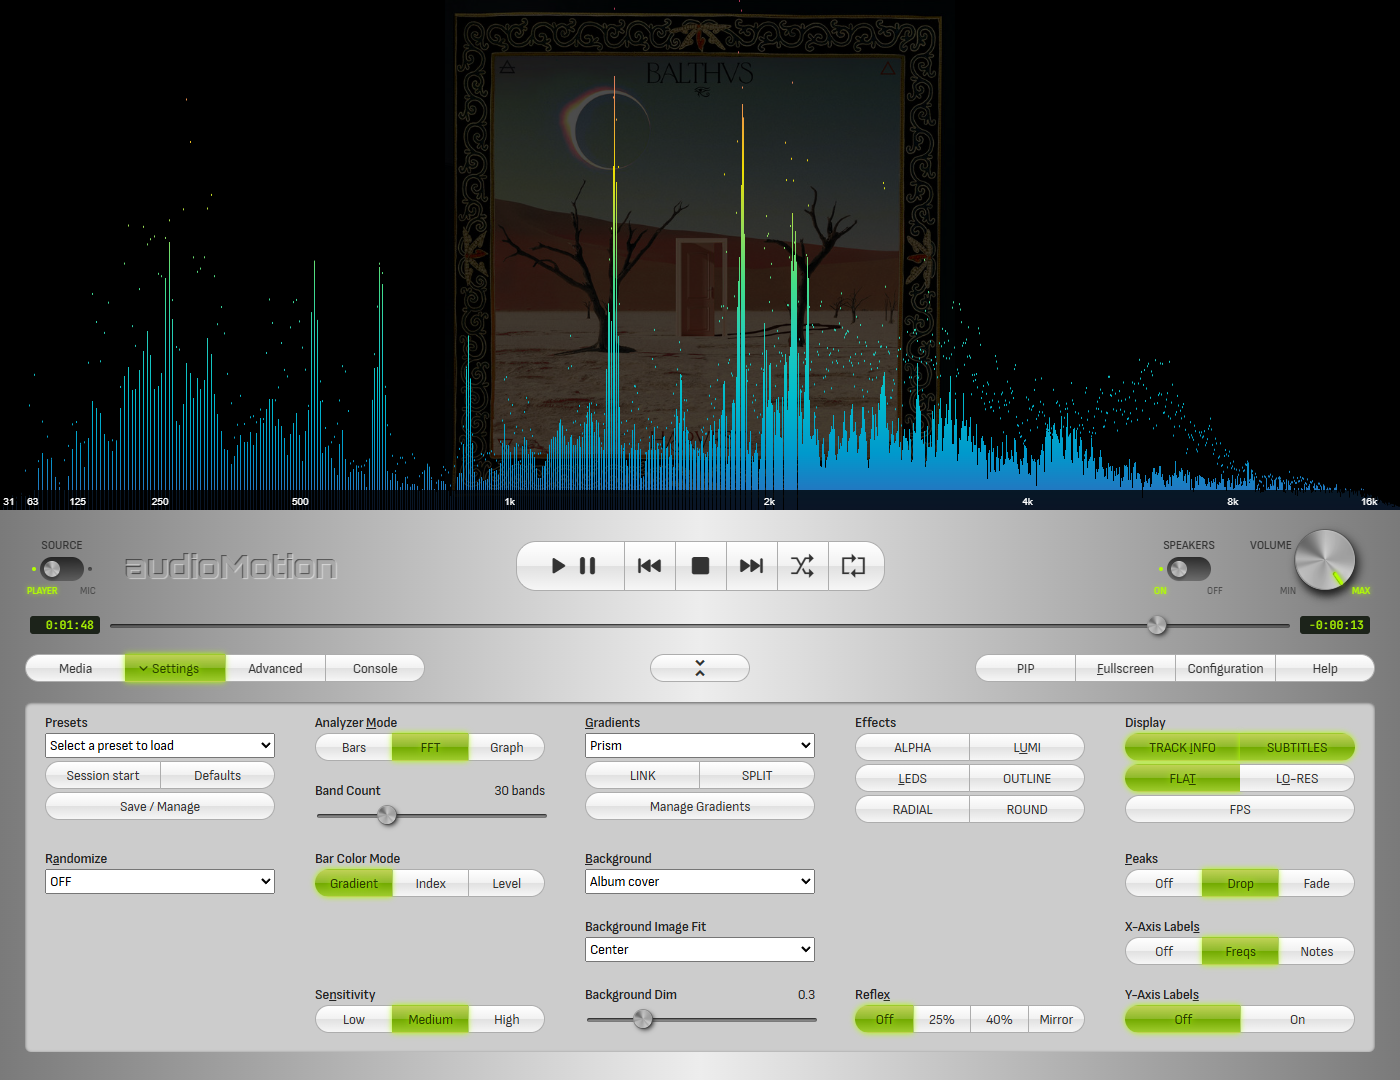Image resolution: width=1400 pixels, height=1080 pixels.
Task: Click the play/pause button
Action: tap(573, 566)
